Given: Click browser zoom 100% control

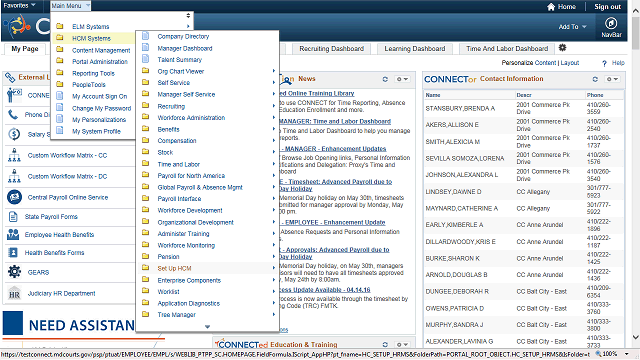Looking at the screenshot, I should click(x=612, y=354).
